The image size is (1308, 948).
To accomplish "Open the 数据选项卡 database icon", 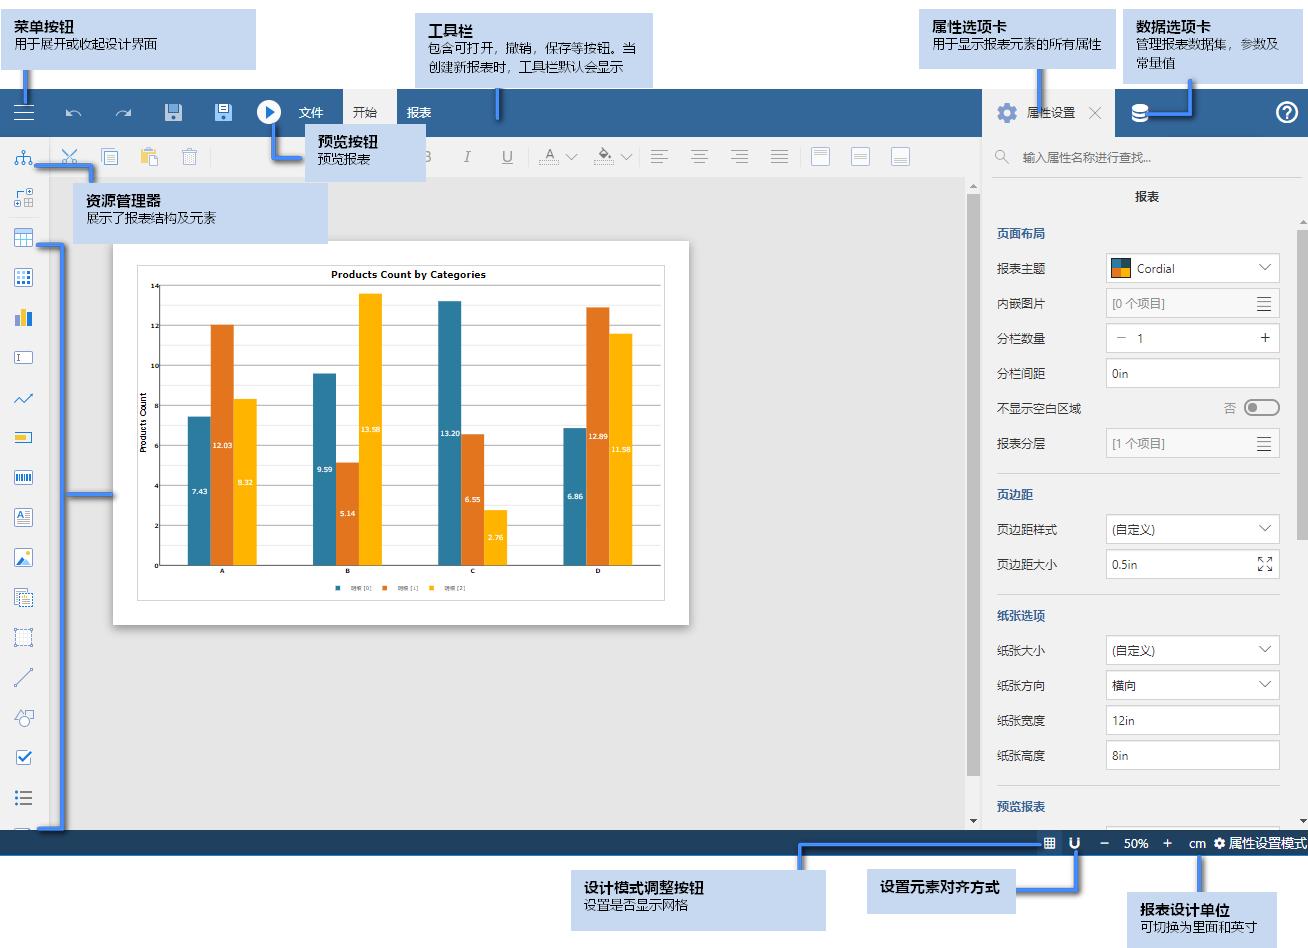I will click(1140, 112).
